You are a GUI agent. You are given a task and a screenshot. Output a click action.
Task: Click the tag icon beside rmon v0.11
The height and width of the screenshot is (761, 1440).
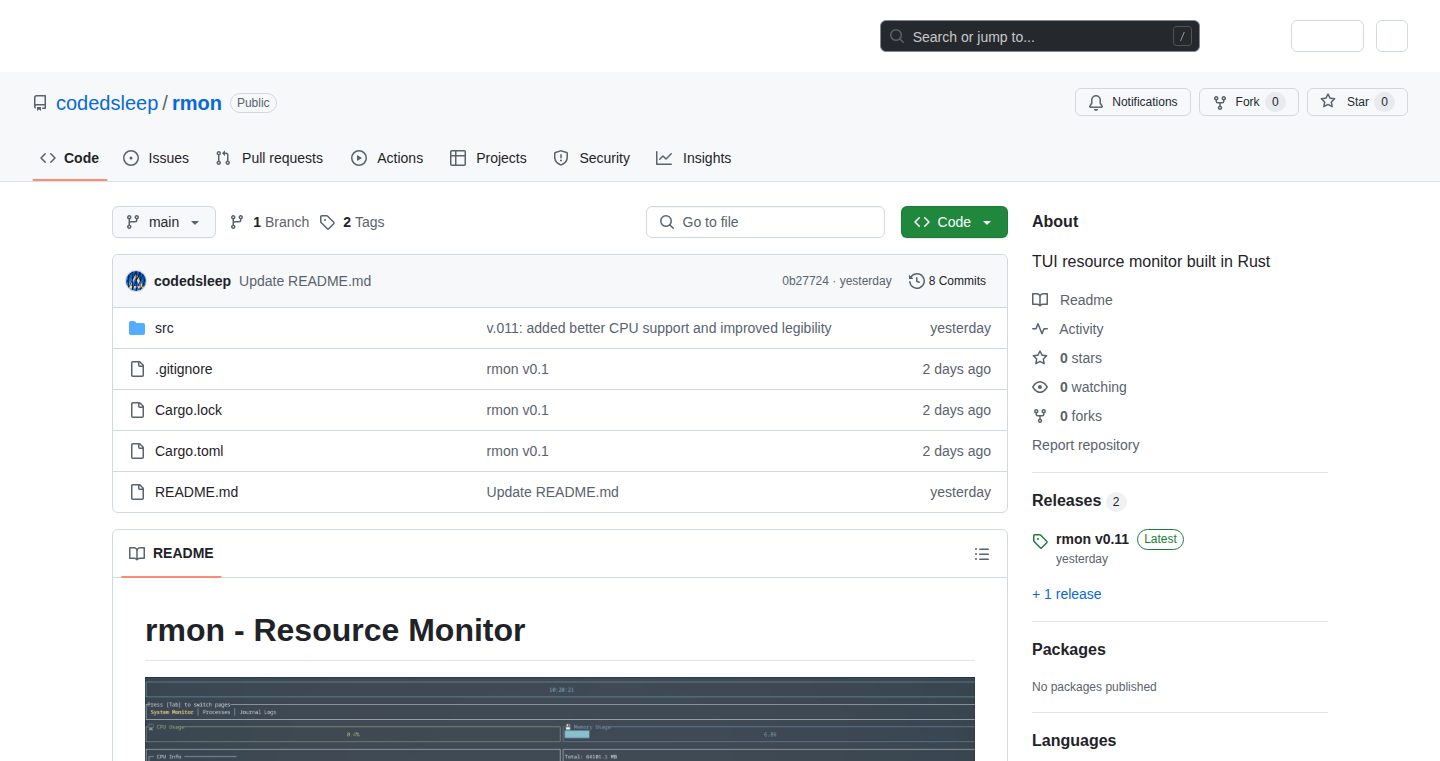click(x=1040, y=541)
